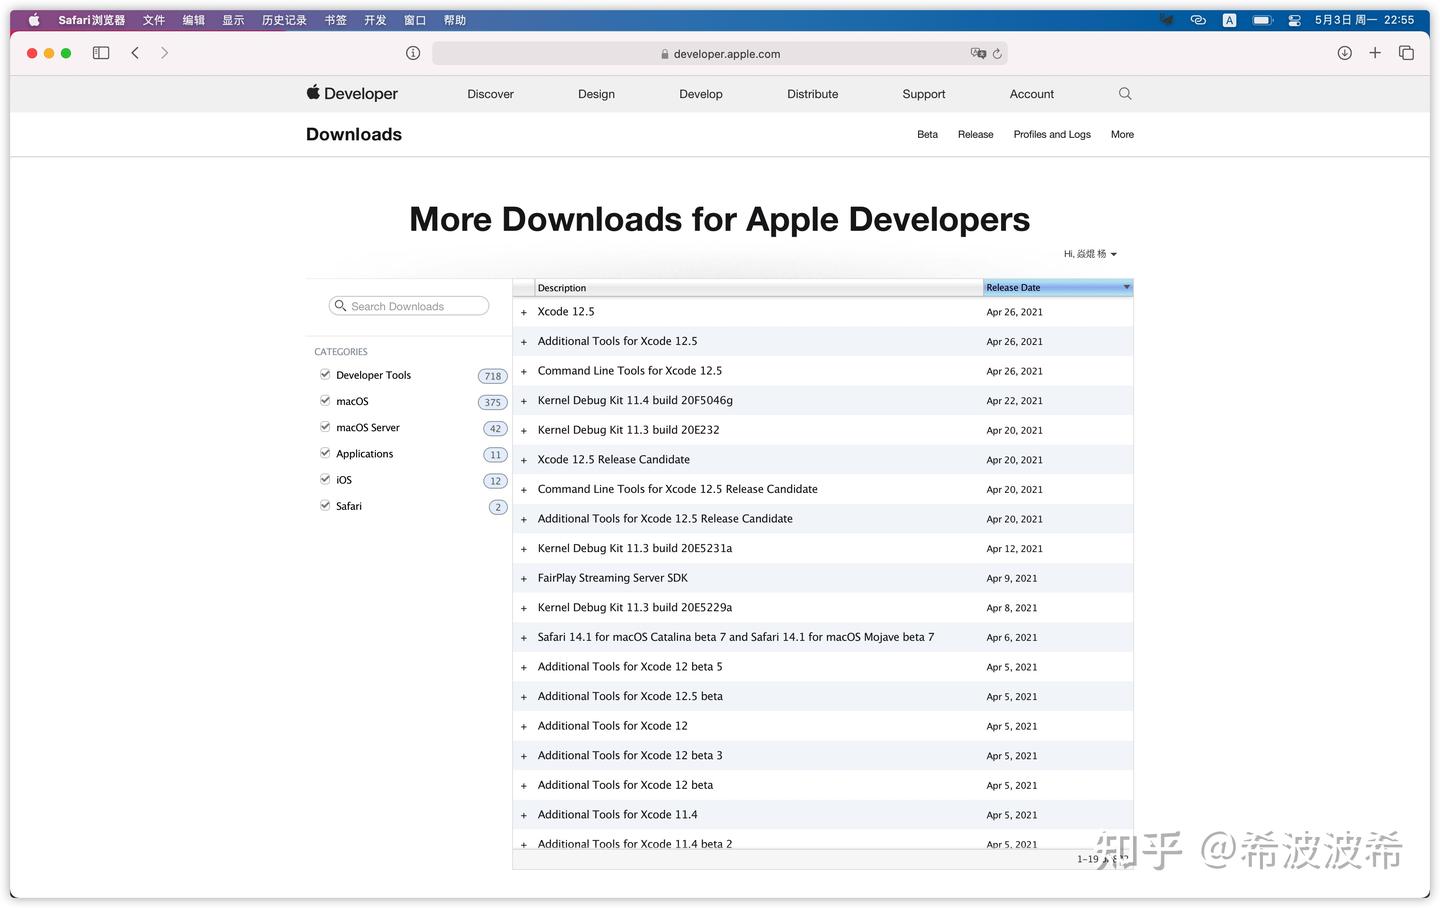Screen dimensions: 1440x908
Task: Open a new tab with the plus icon
Action: pyautogui.click(x=1375, y=53)
